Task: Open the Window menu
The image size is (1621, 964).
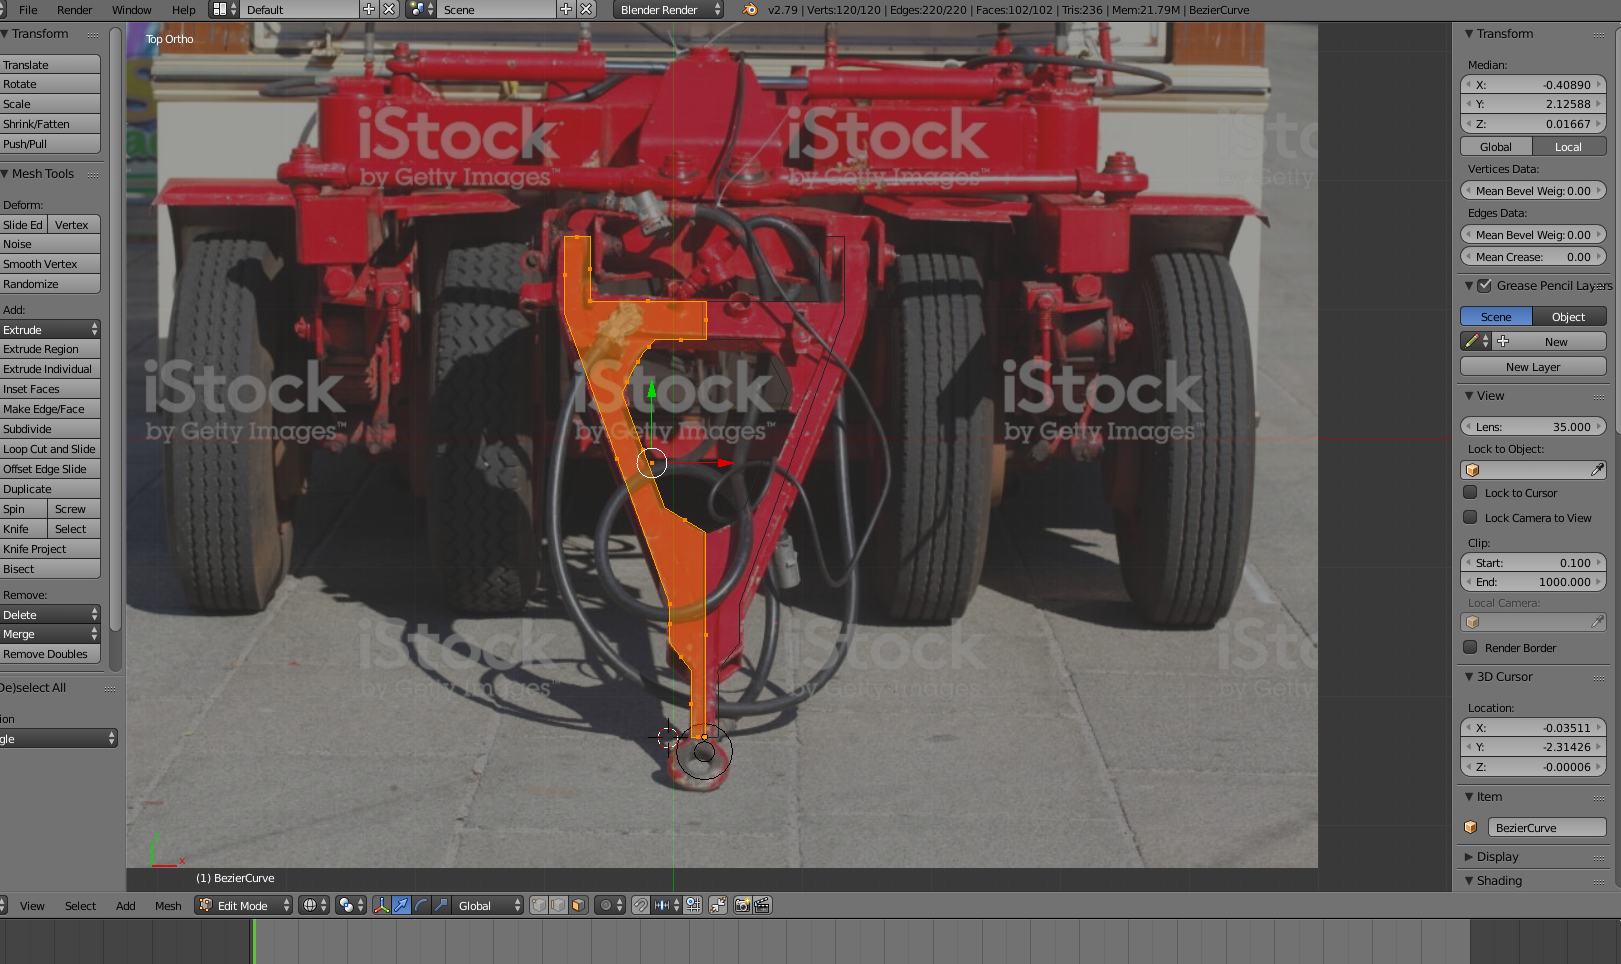Action: [x=131, y=9]
